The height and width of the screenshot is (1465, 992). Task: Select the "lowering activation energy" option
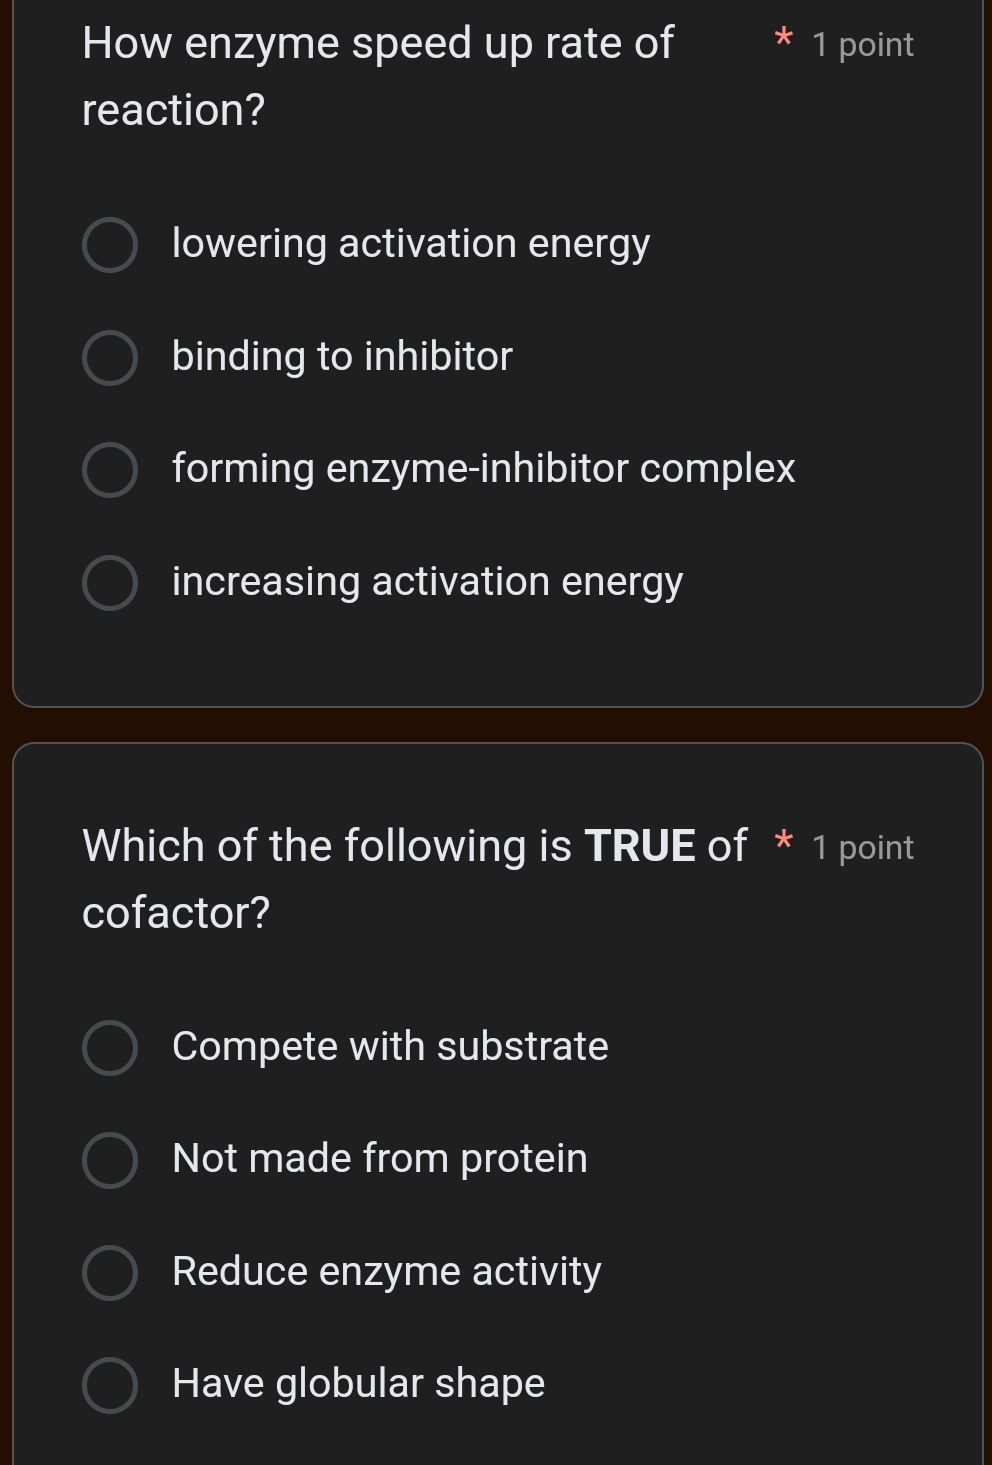411,243
